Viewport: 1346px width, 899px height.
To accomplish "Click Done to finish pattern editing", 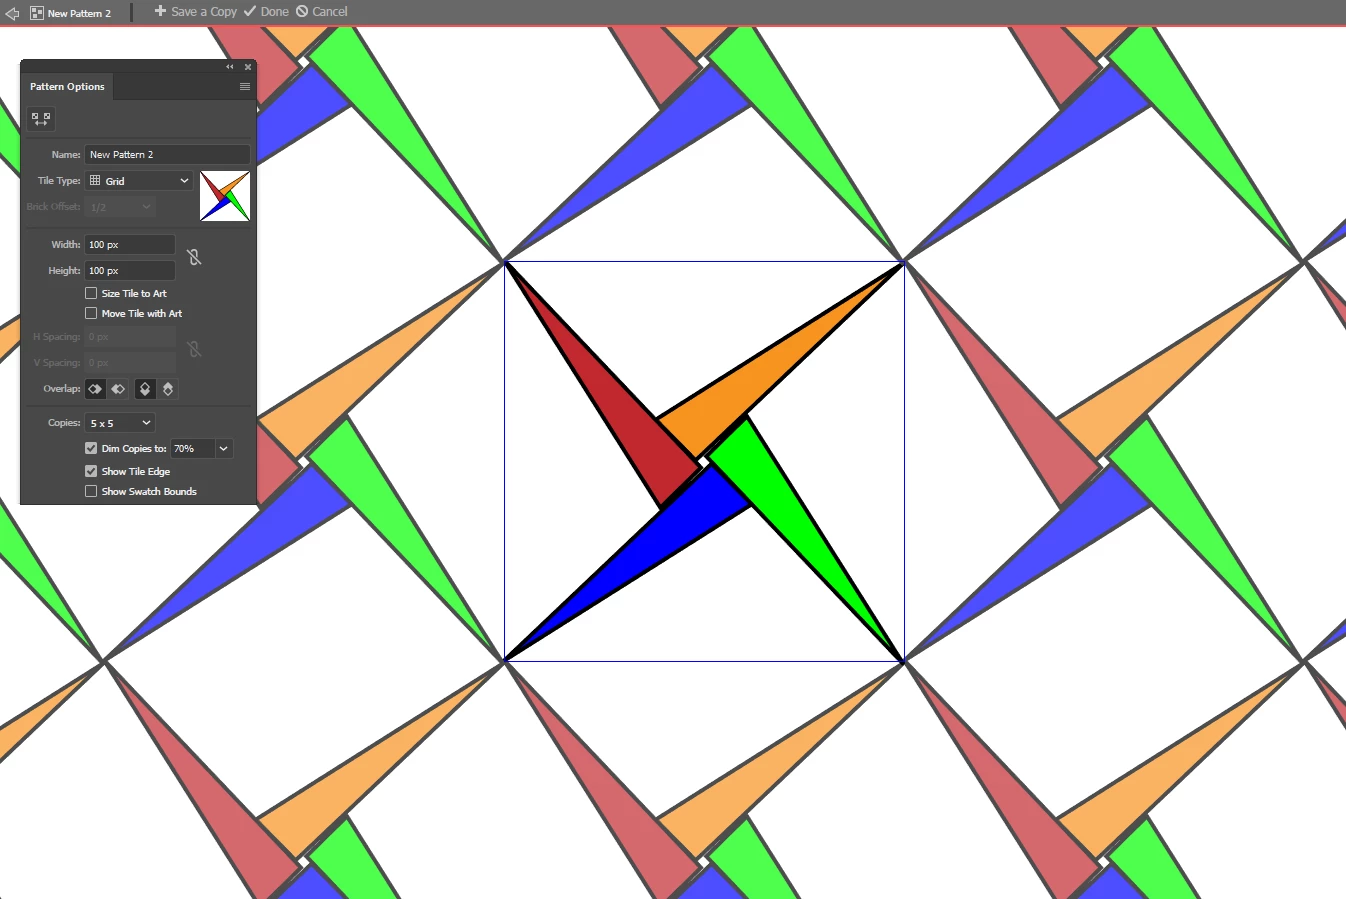I will click(266, 12).
